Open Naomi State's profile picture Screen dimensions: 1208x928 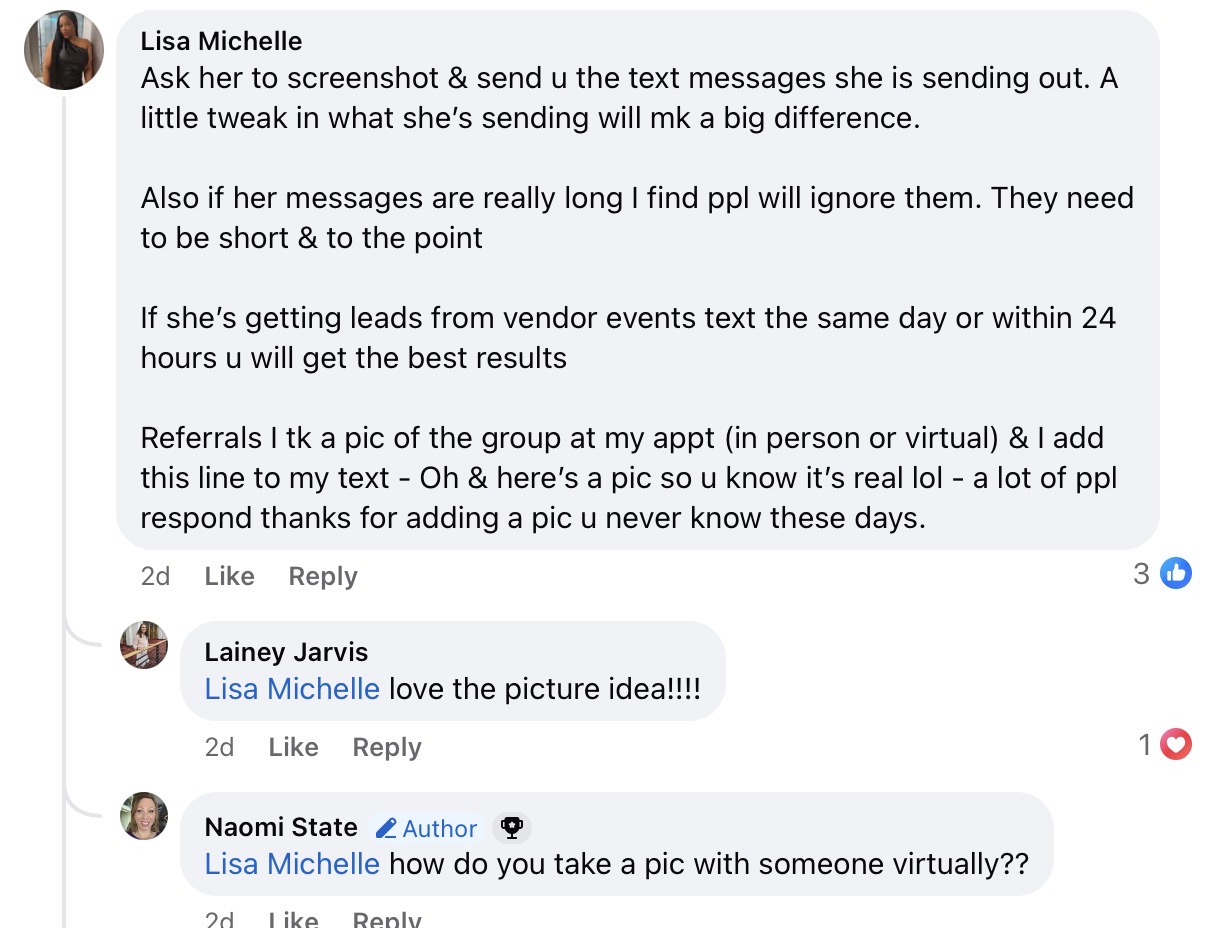point(144,816)
